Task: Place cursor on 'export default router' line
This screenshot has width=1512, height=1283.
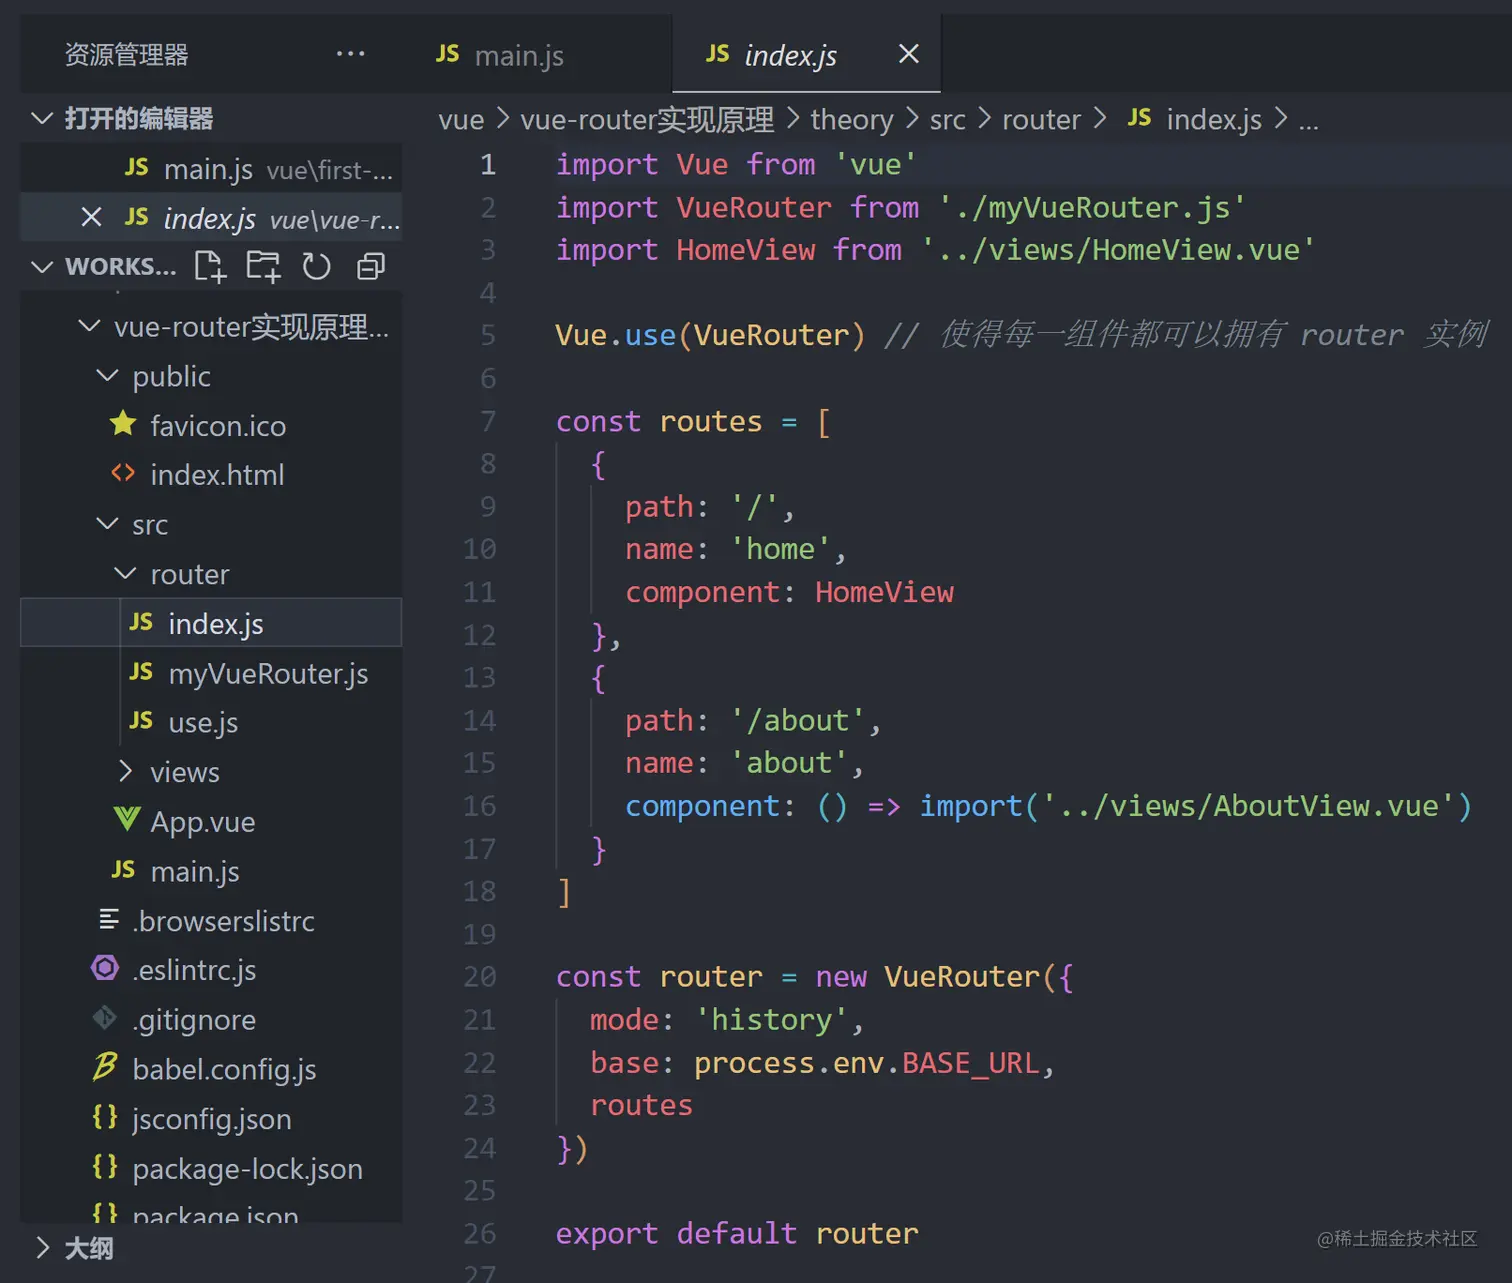Action: [x=737, y=1233]
